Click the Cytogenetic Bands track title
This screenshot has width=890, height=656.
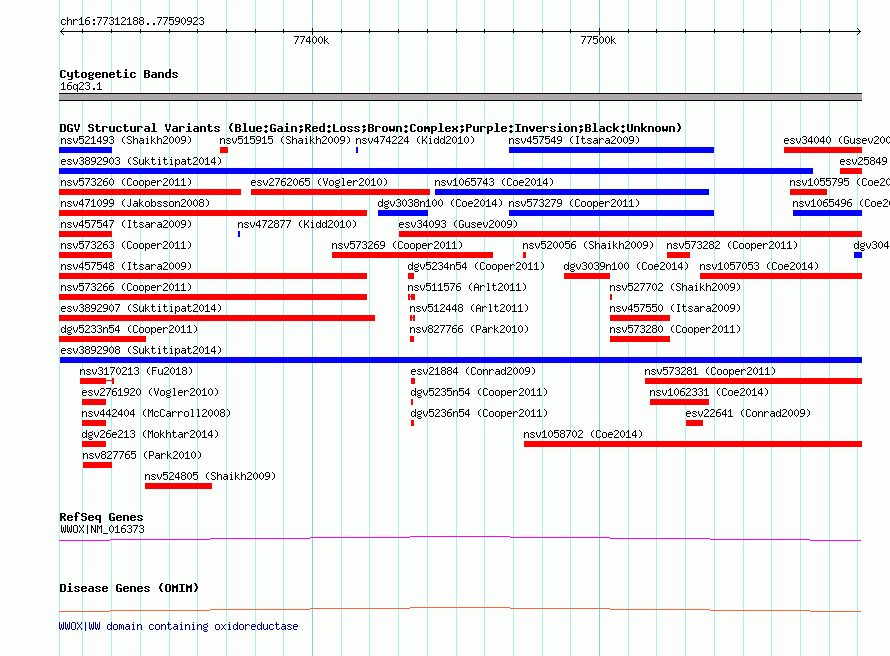click(119, 74)
